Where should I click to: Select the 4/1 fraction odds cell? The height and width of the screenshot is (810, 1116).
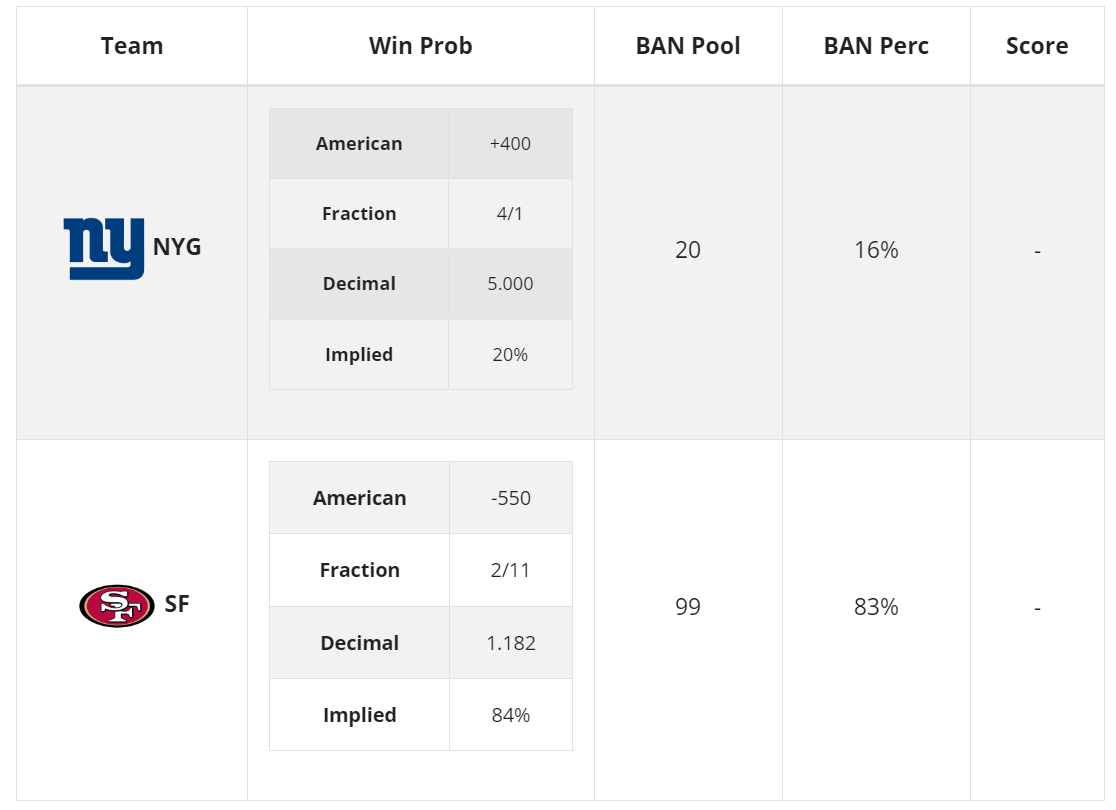(510, 214)
